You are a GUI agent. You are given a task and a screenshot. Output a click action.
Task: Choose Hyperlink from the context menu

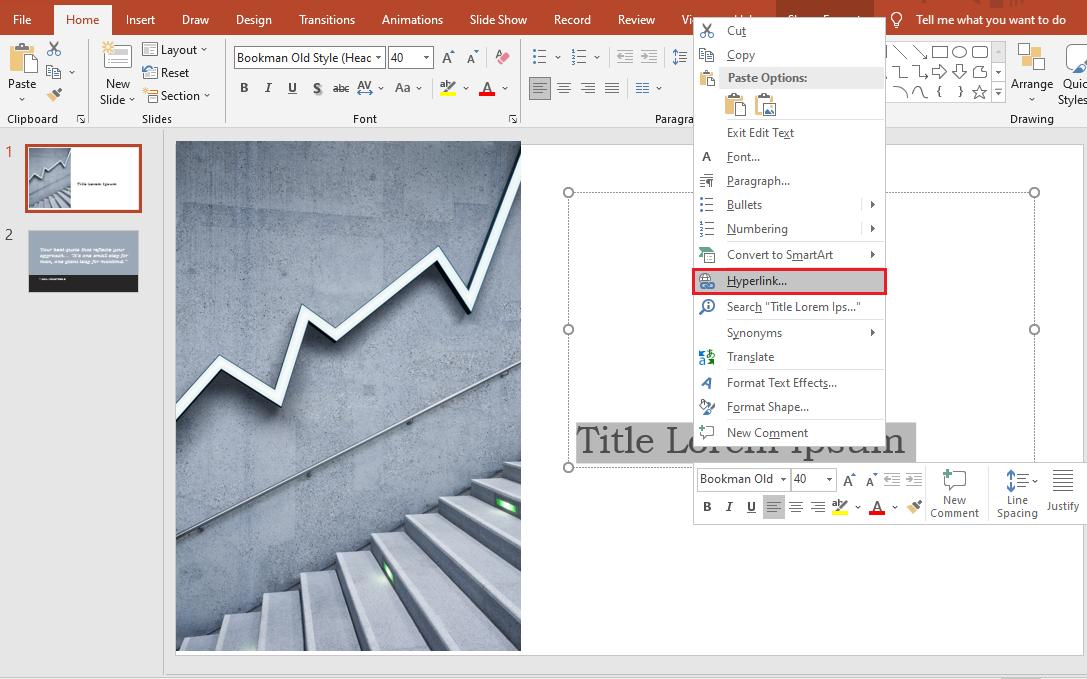point(756,281)
